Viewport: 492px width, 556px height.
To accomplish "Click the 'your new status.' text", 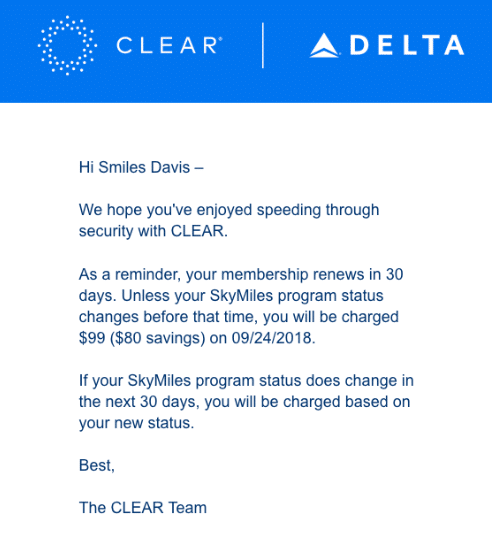I will coord(136,423).
